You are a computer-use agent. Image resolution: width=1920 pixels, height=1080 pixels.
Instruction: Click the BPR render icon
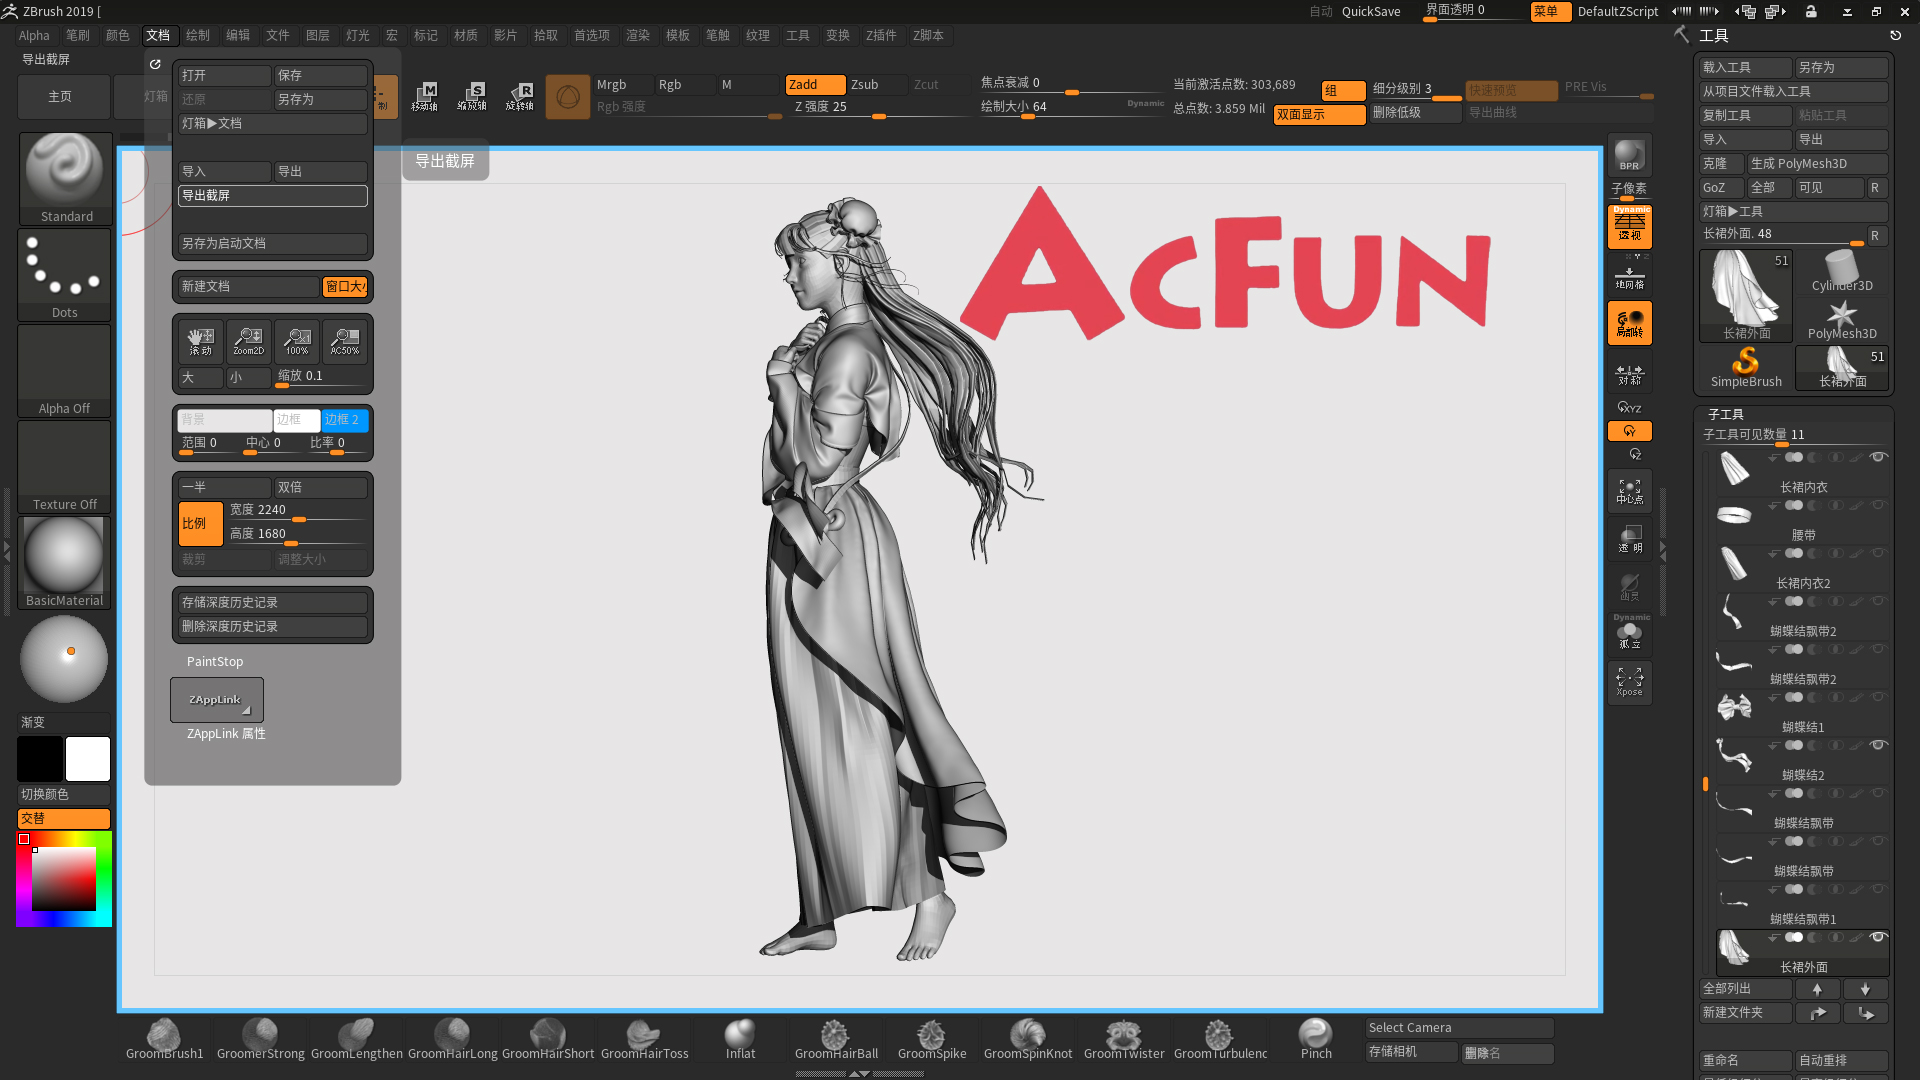[1629, 155]
